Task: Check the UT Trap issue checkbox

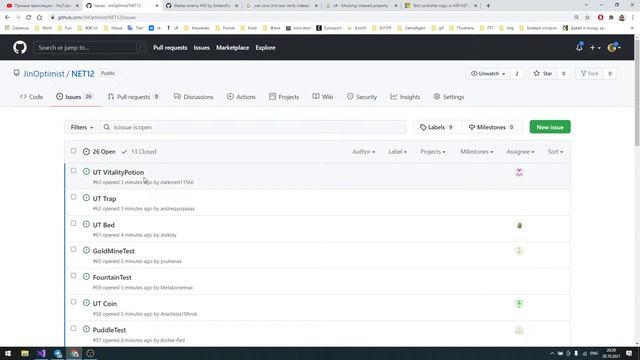Action: point(73,197)
